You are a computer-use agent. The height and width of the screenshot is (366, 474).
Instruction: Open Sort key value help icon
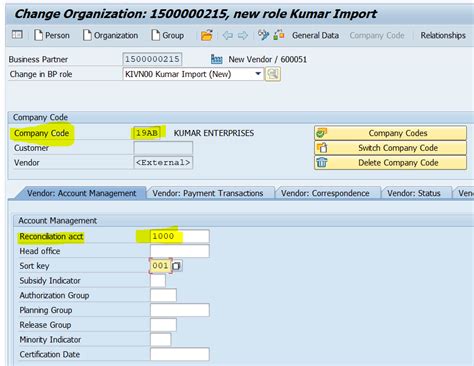[x=177, y=266]
